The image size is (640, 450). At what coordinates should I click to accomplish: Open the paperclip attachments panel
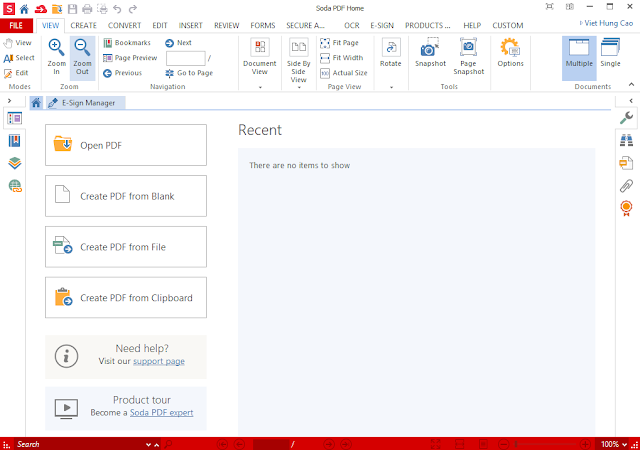[x=626, y=185]
